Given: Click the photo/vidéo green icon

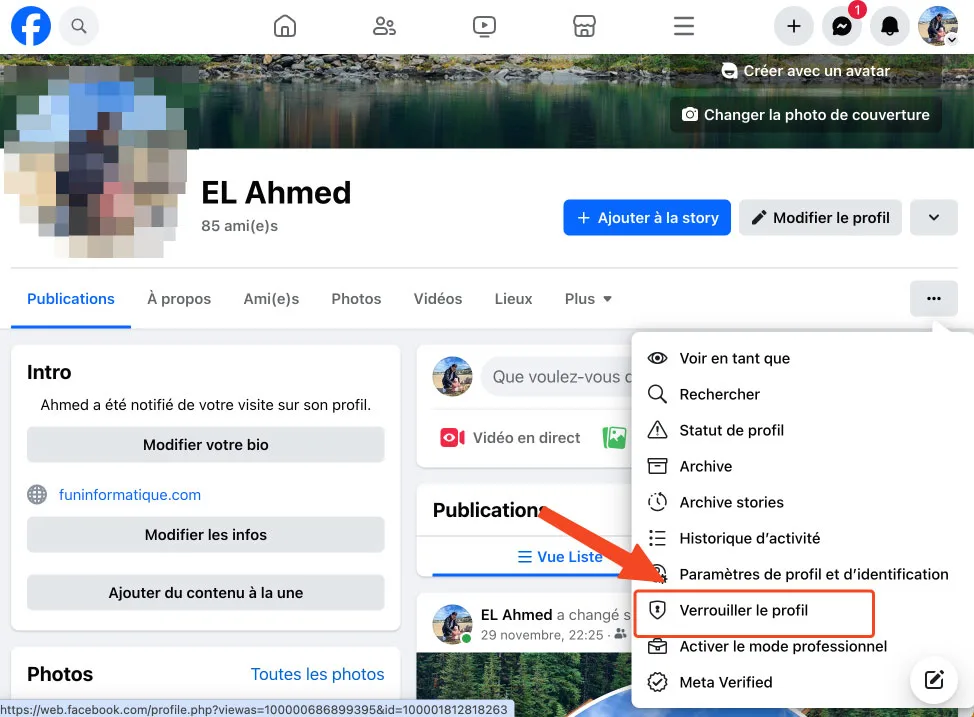Looking at the screenshot, I should [x=614, y=437].
